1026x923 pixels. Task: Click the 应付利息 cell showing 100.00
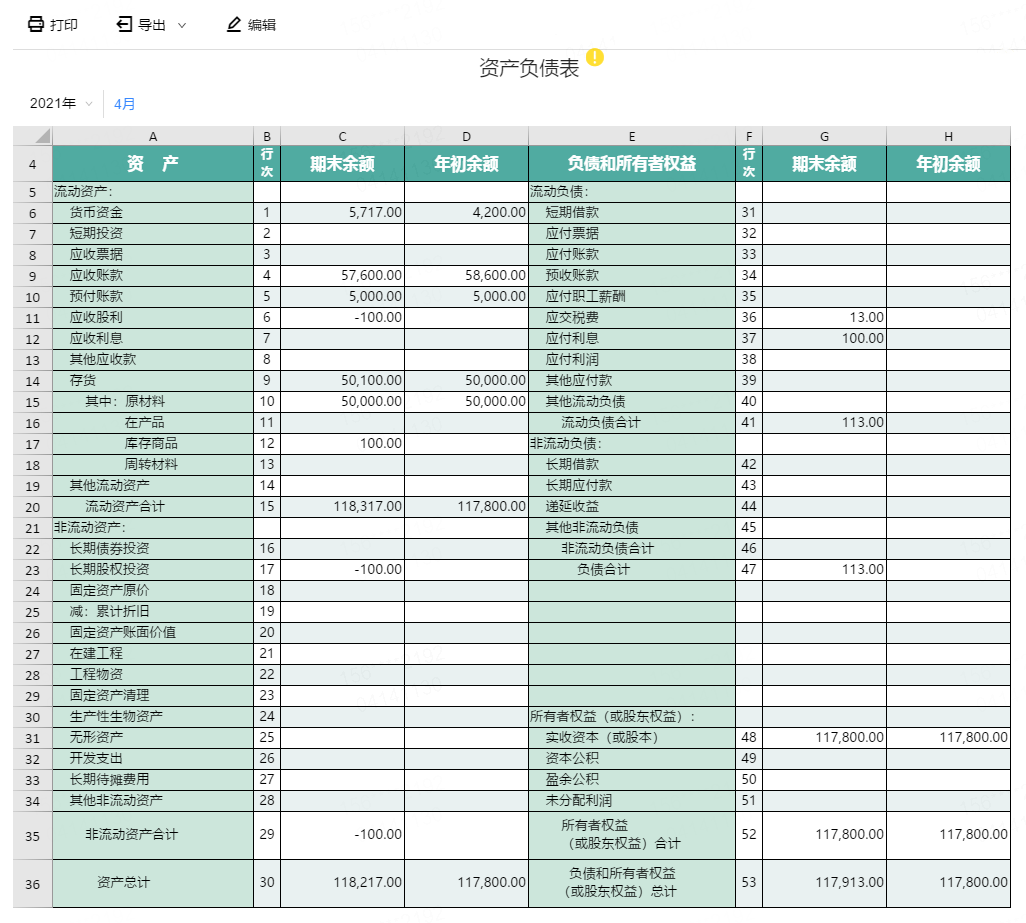click(x=824, y=338)
